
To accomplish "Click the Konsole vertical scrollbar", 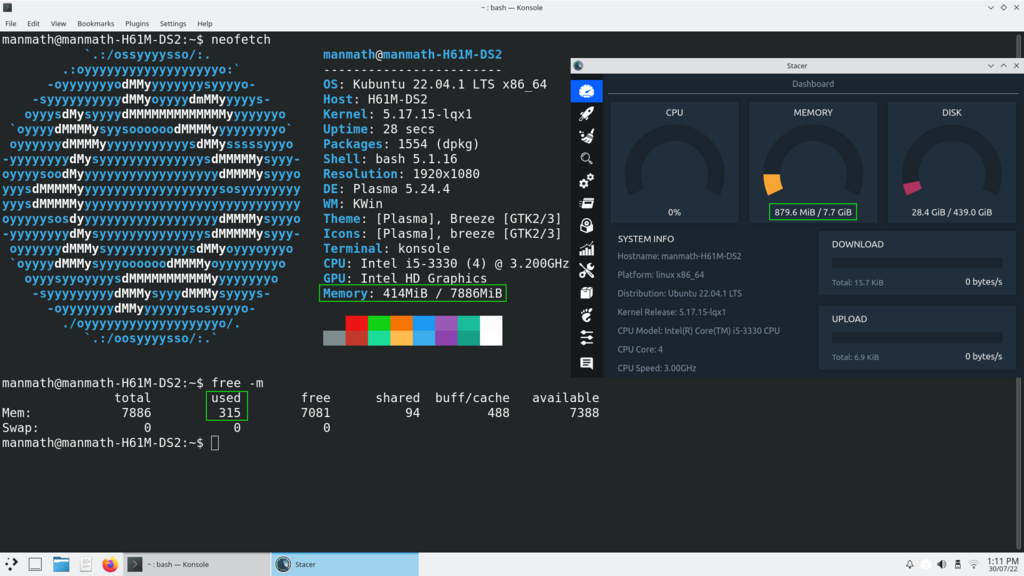I will pyautogui.click(x=1019, y=291).
